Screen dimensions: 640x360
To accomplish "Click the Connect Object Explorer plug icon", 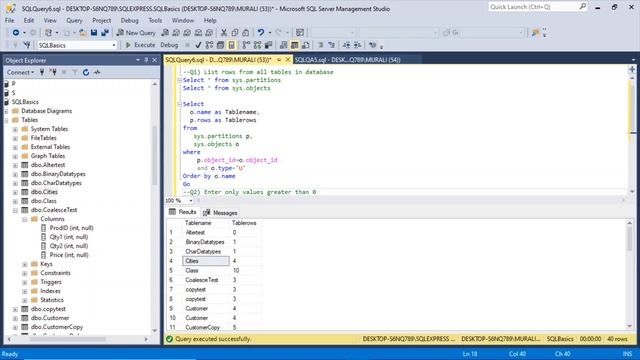I will [x=42, y=72].
